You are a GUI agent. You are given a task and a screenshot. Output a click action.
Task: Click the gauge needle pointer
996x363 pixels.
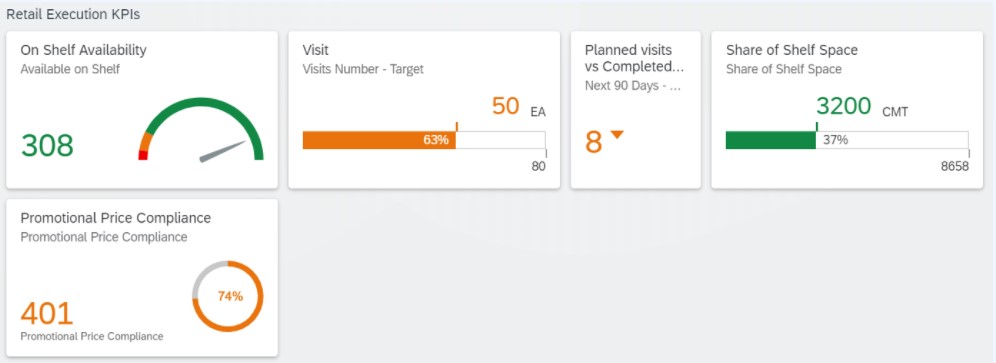pos(222,151)
